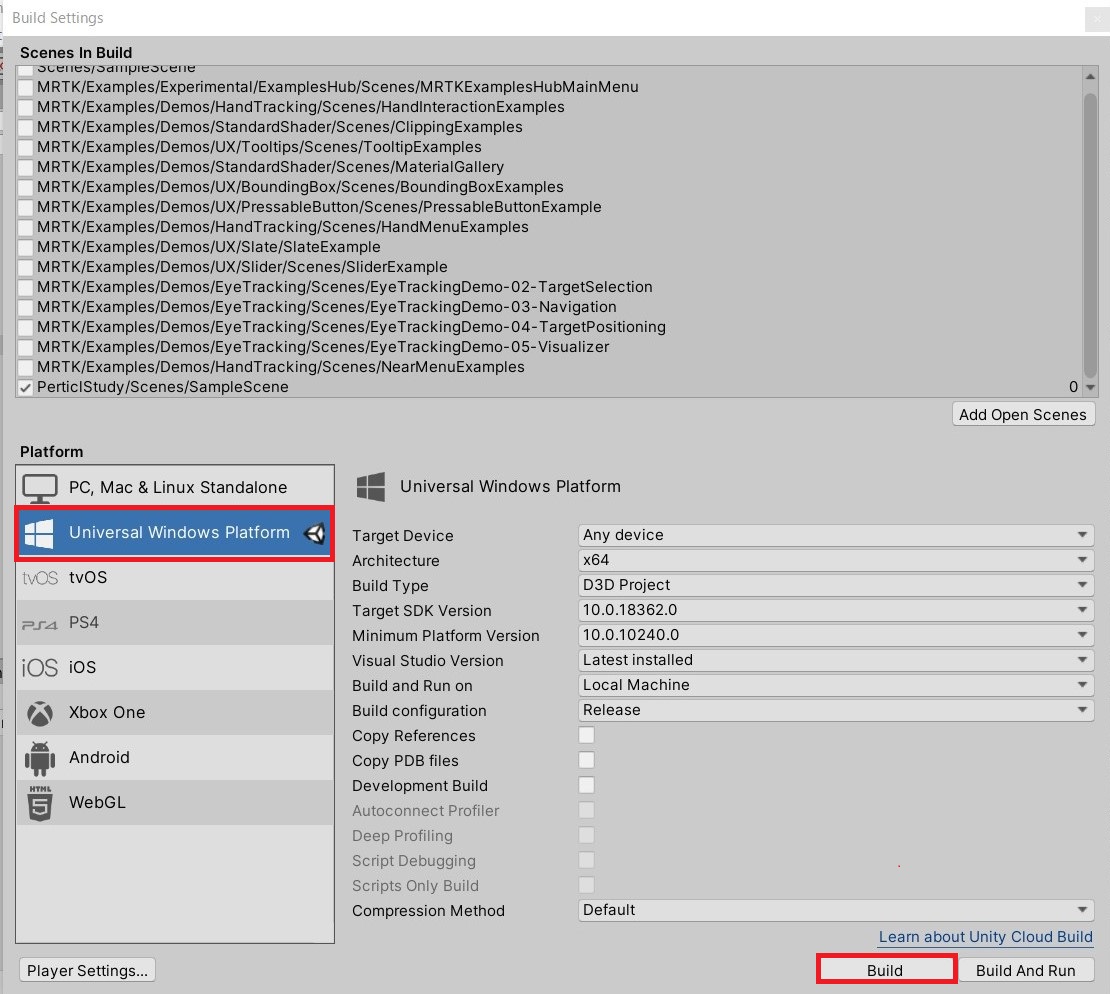The width and height of the screenshot is (1110, 994).
Task: Open the Target Device dropdown
Action: point(835,535)
